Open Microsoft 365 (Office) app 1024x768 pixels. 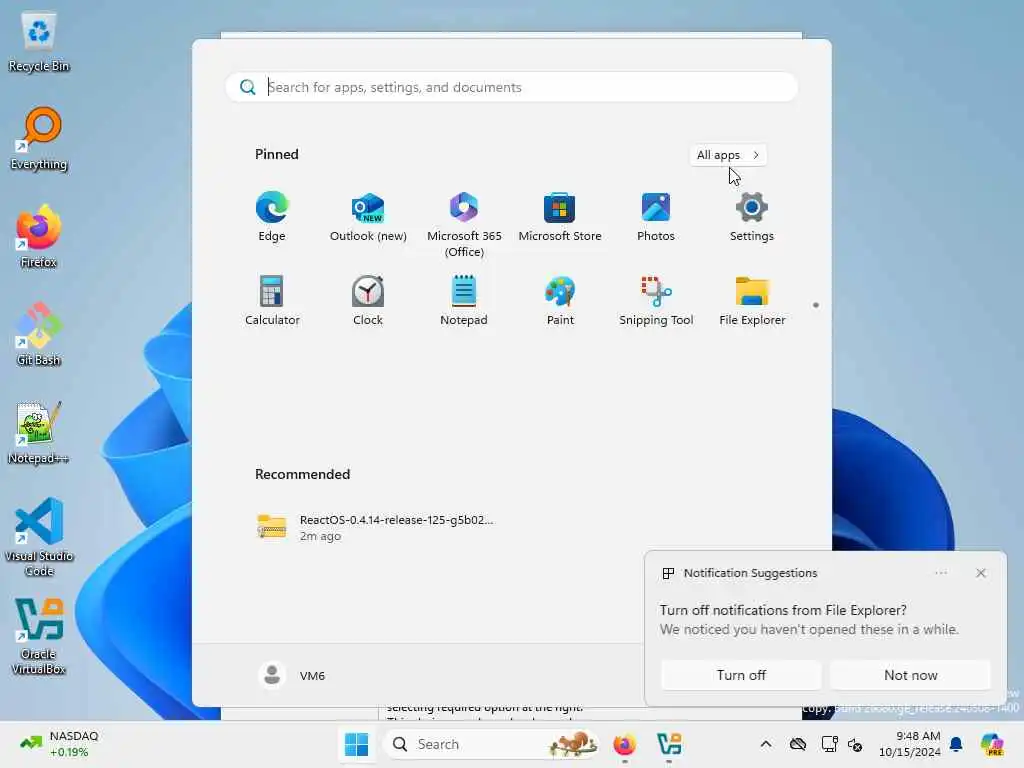pos(464,225)
